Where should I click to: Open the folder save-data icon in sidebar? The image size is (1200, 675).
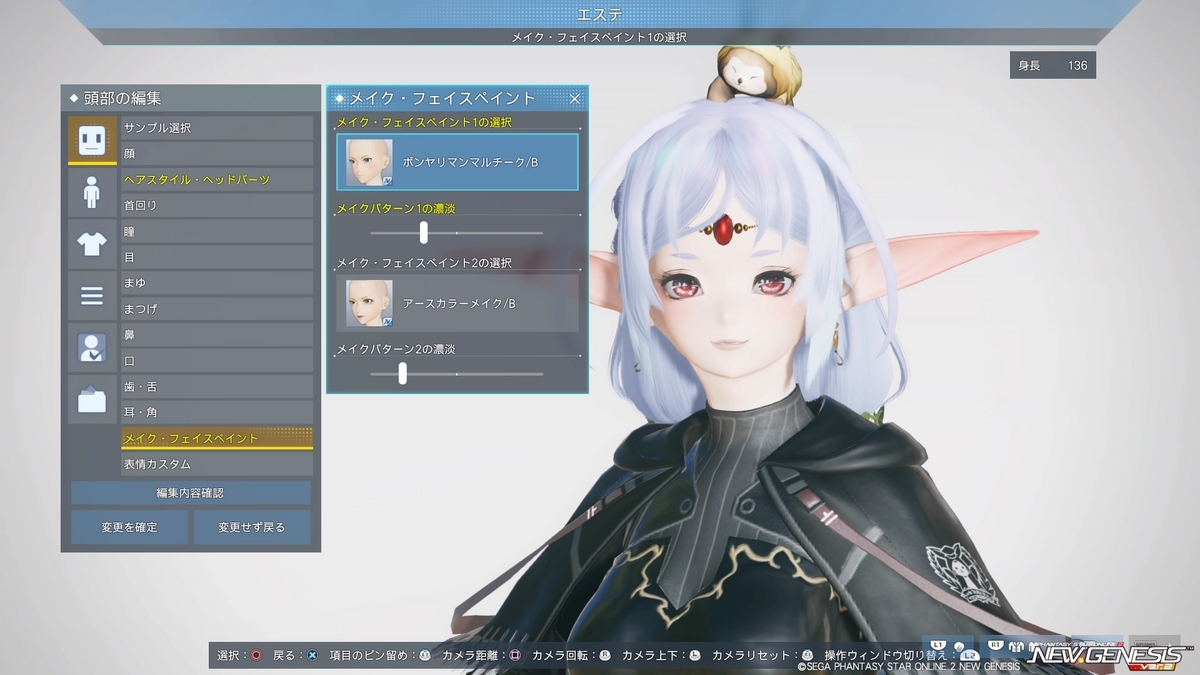pyautogui.click(x=92, y=399)
